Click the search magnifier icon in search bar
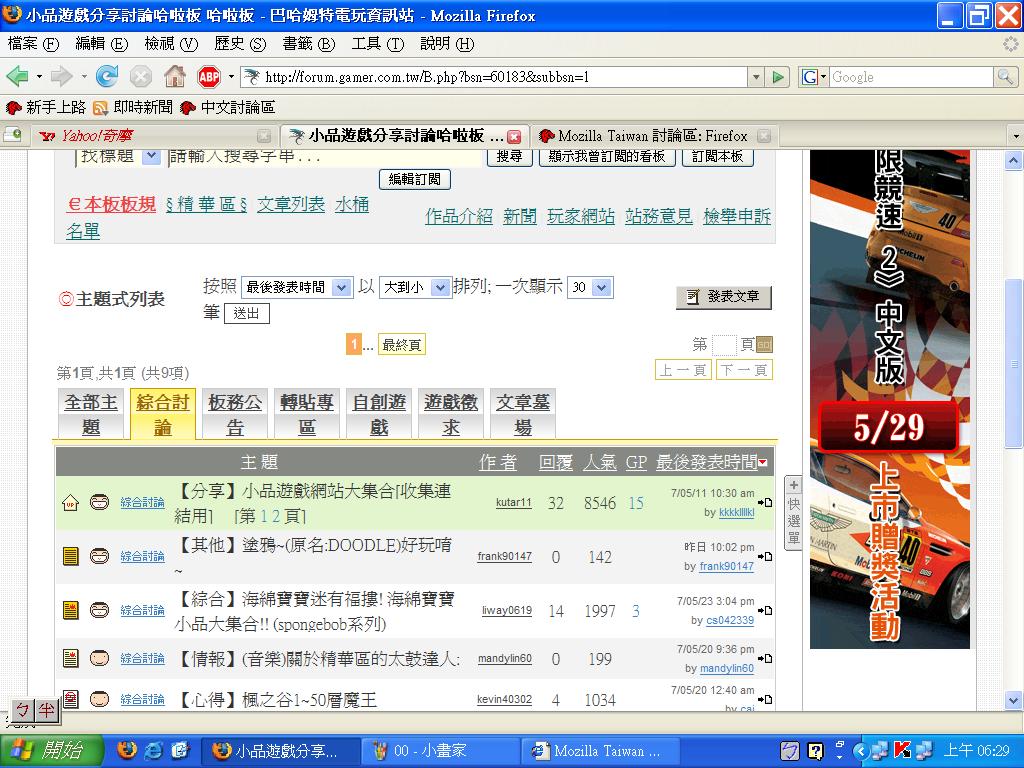Image resolution: width=1024 pixels, height=768 pixels. click(1004, 77)
